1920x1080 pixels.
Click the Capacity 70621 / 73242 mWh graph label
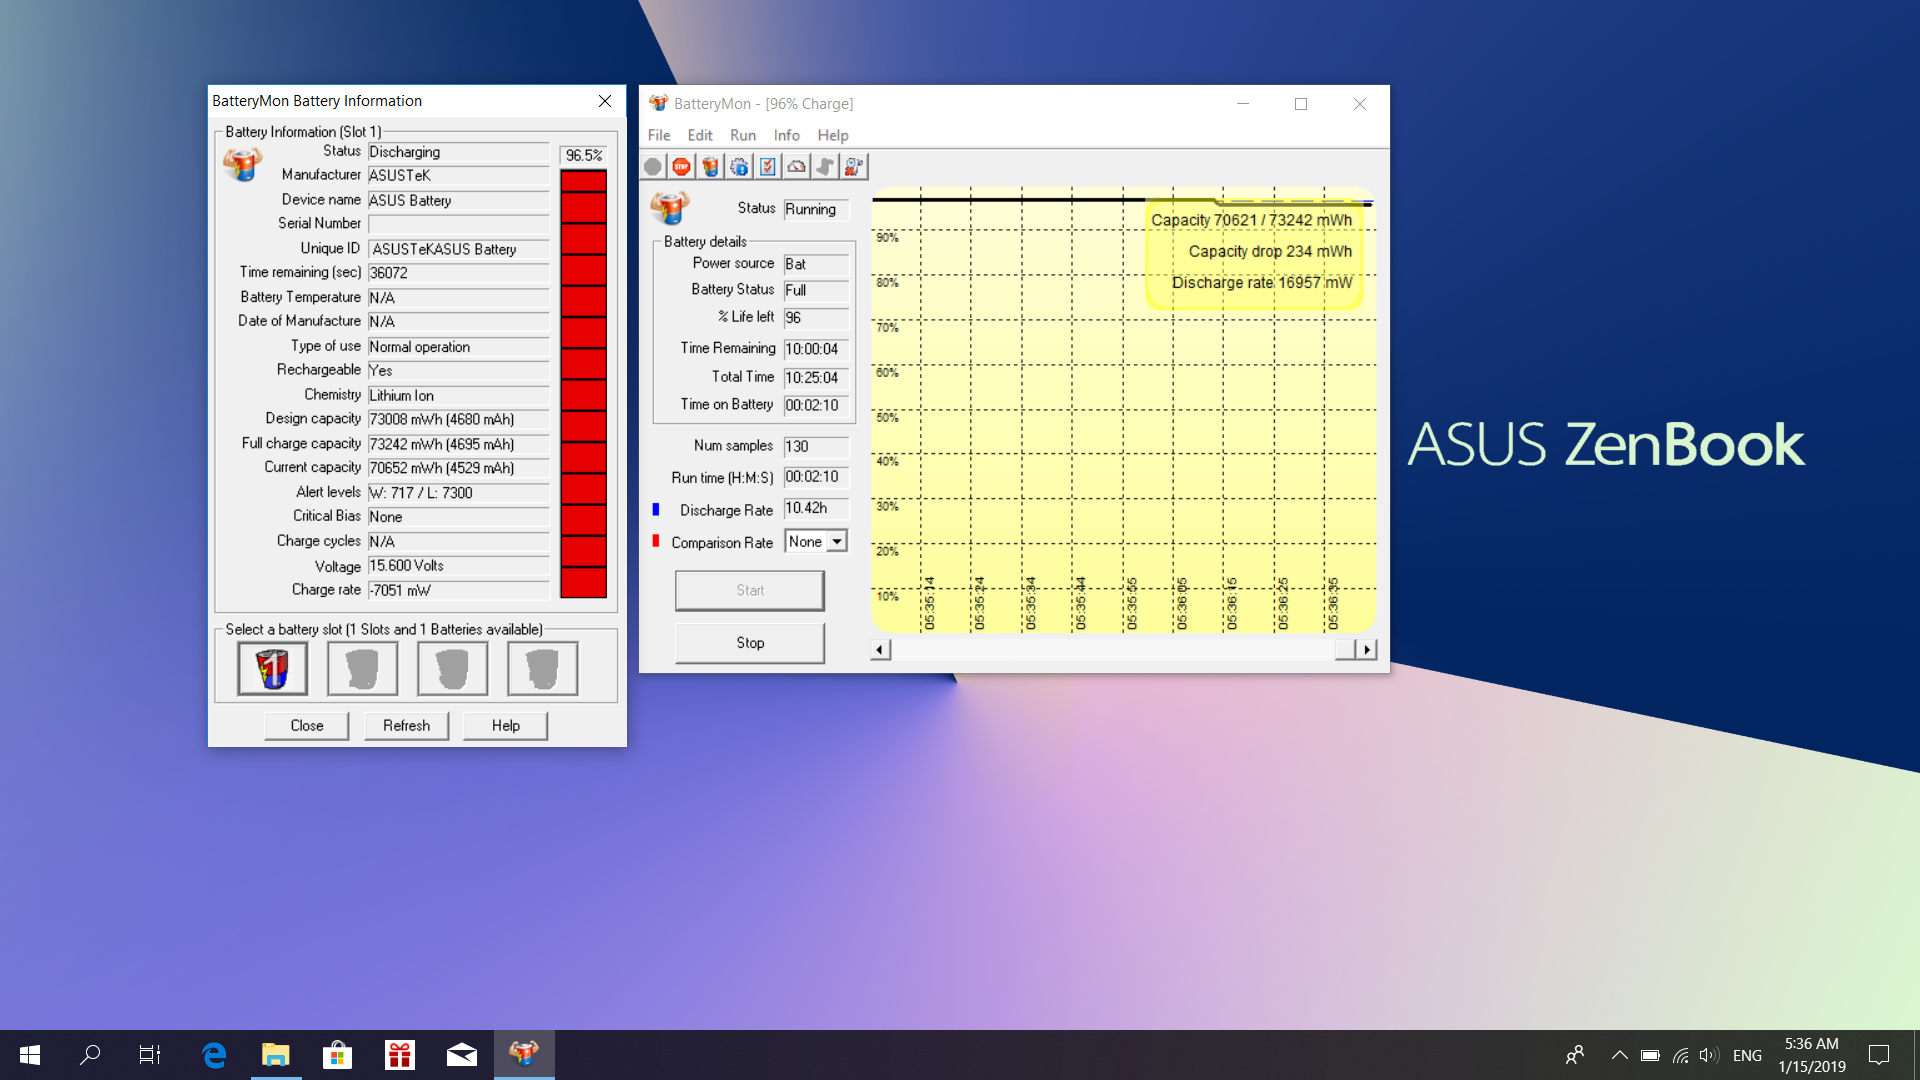tap(1251, 220)
